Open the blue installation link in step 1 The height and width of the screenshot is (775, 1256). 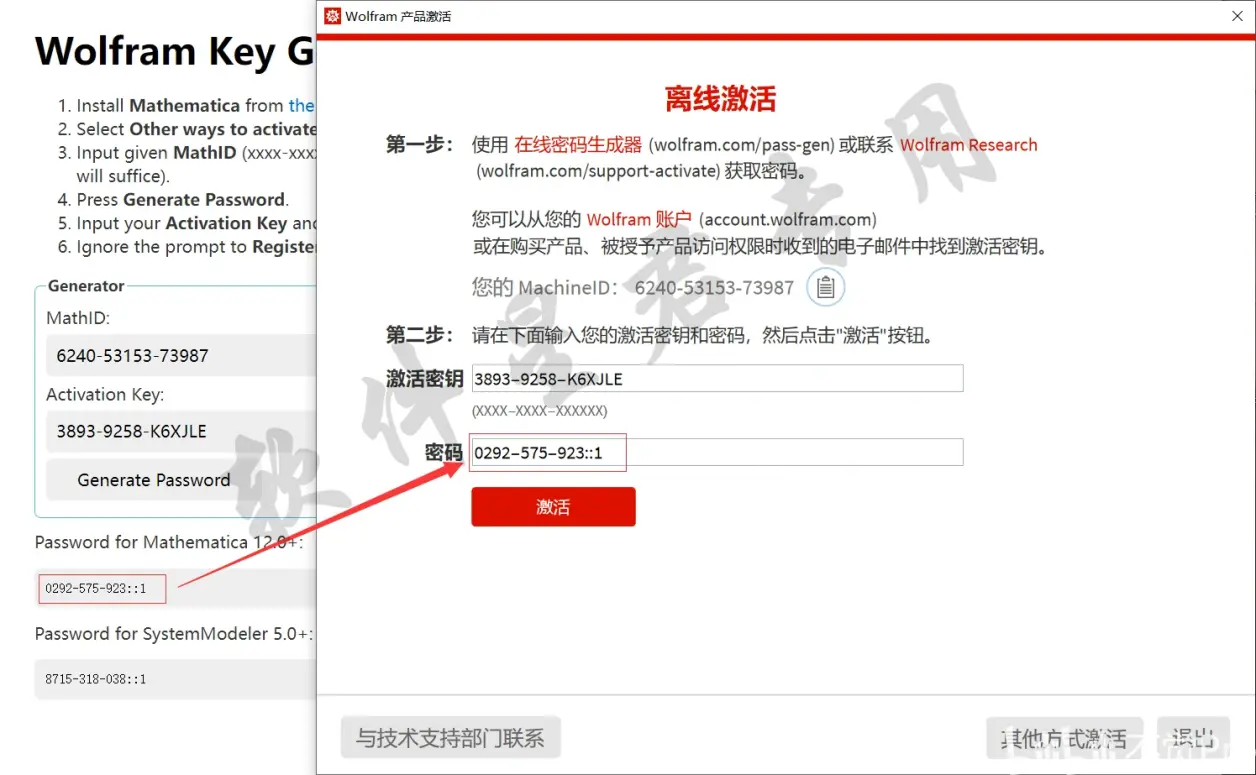pyautogui.click(x=302, y=105)
